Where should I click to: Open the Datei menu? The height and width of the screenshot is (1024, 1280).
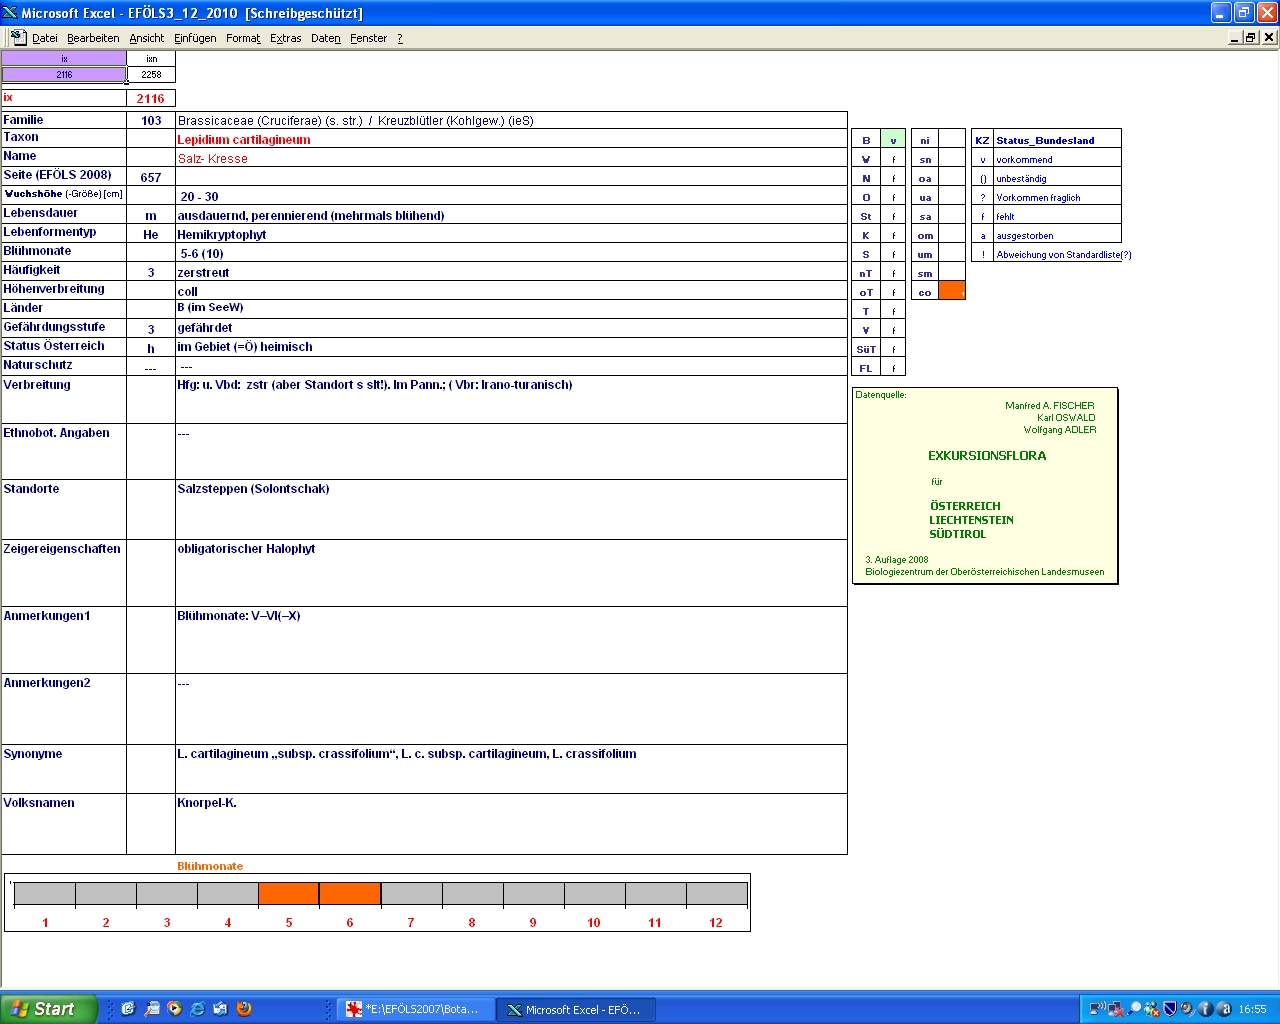pos(44,38)
